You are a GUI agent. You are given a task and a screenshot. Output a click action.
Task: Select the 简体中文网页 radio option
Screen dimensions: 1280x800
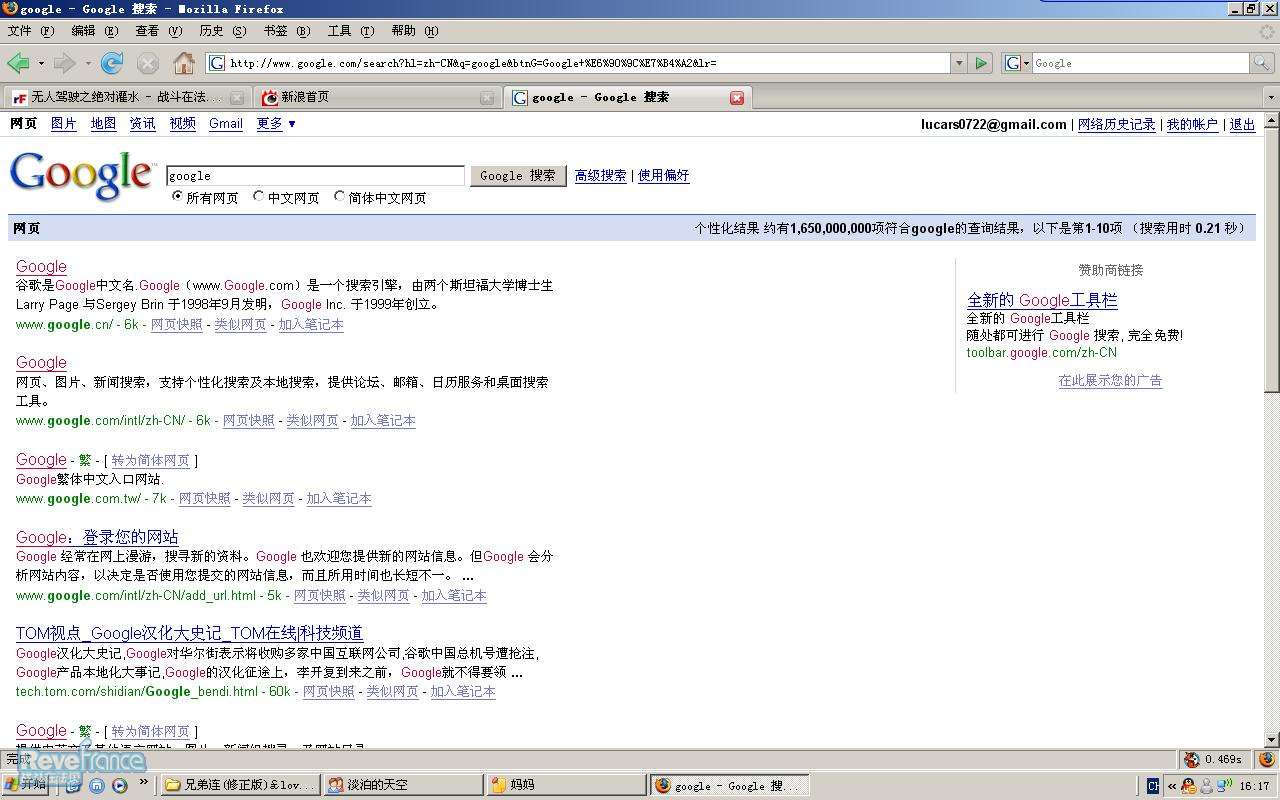[x=340, y=197]
